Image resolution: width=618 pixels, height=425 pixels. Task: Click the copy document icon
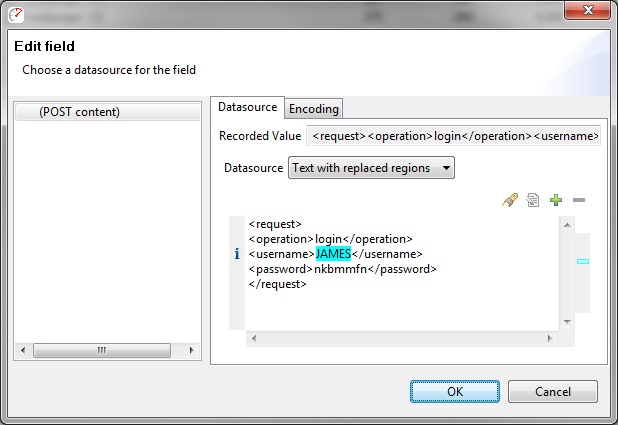532,200
